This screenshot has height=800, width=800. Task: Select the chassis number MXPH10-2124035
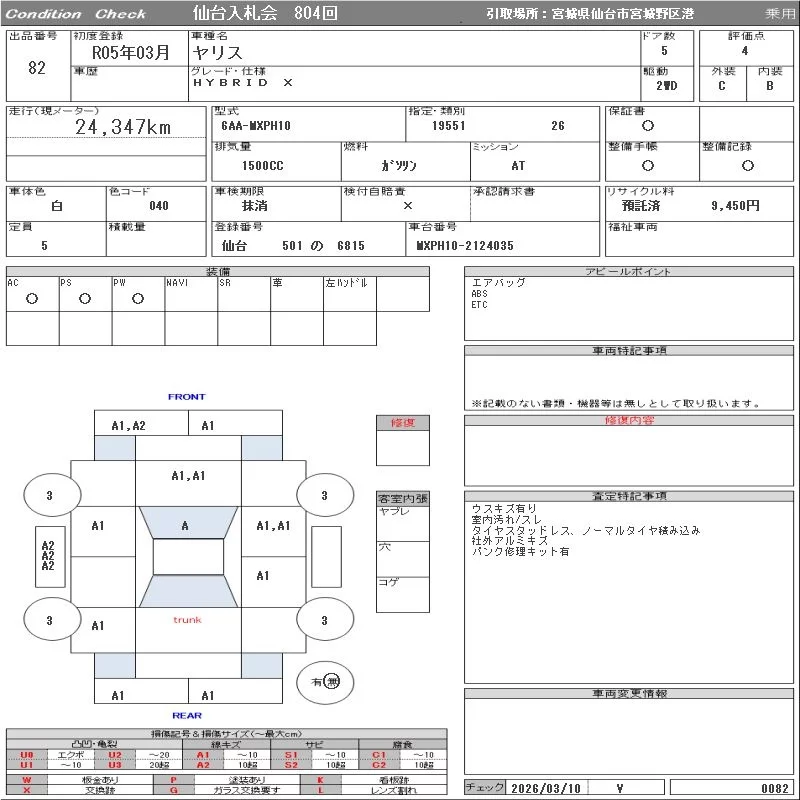(x=465, y=245)
